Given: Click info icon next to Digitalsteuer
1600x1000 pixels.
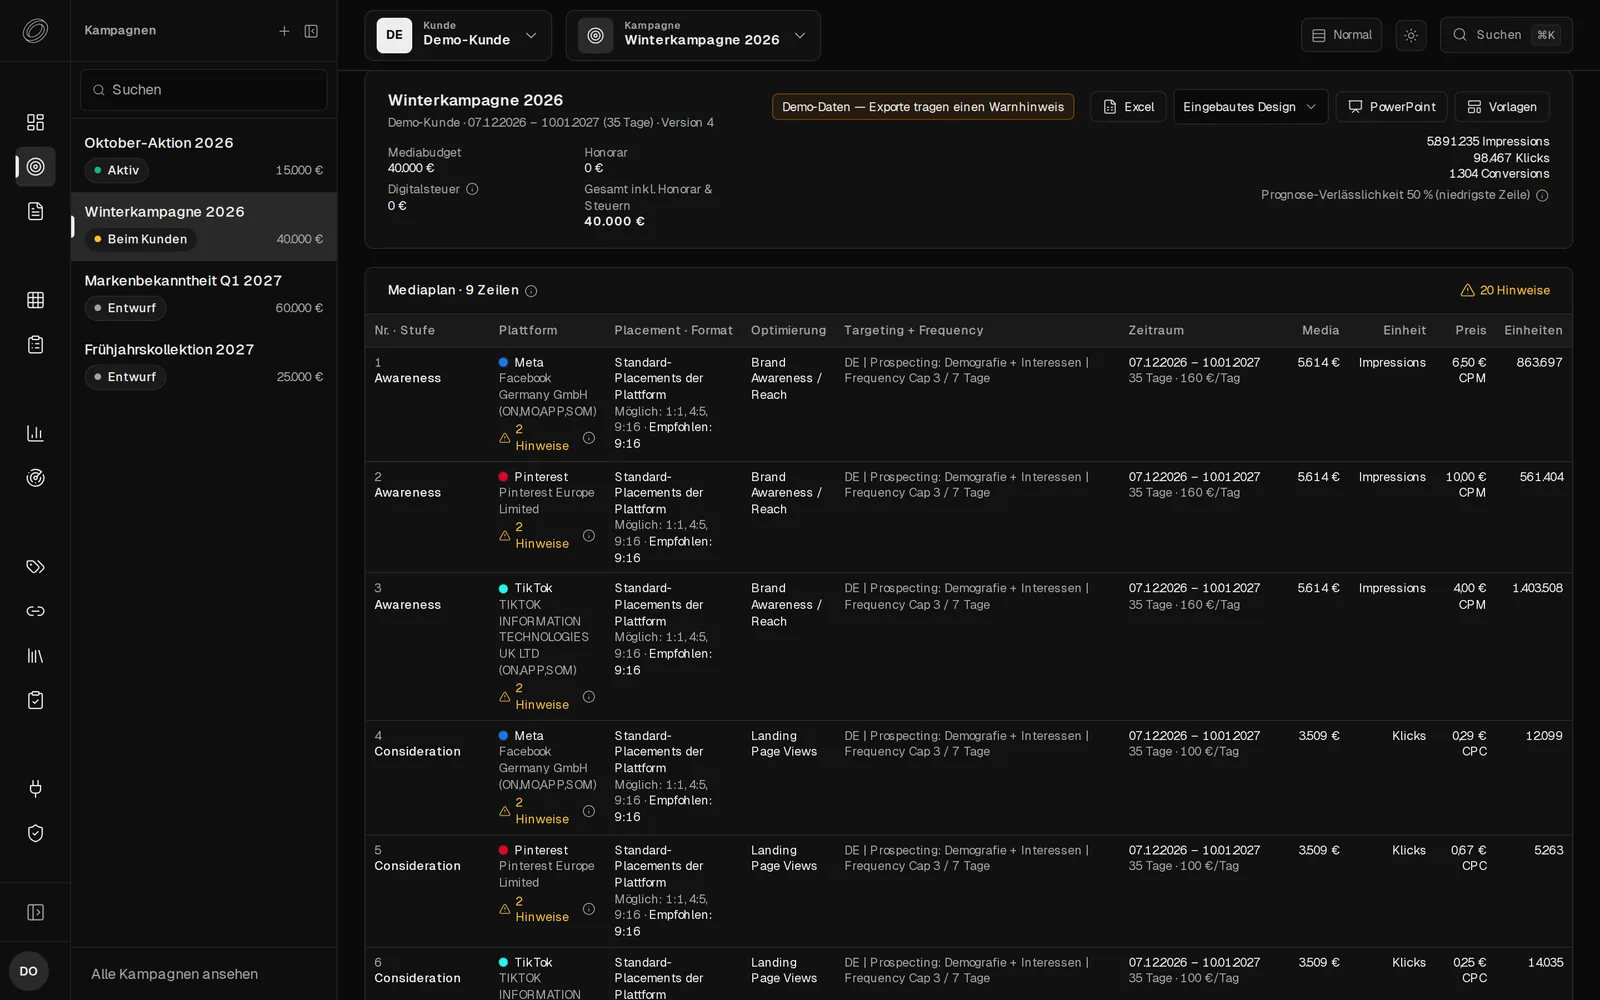Looking at the screenshot, I should (472, 189).
